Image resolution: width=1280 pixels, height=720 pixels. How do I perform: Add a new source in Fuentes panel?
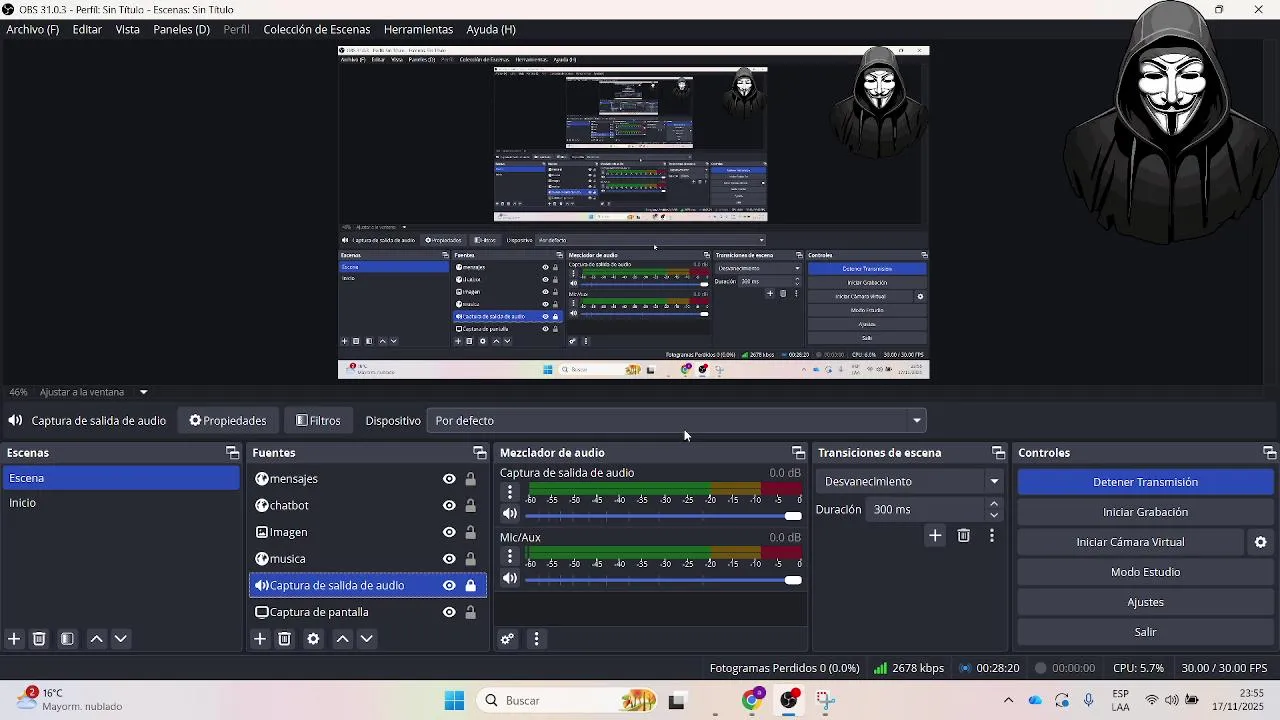click(260, 639)
